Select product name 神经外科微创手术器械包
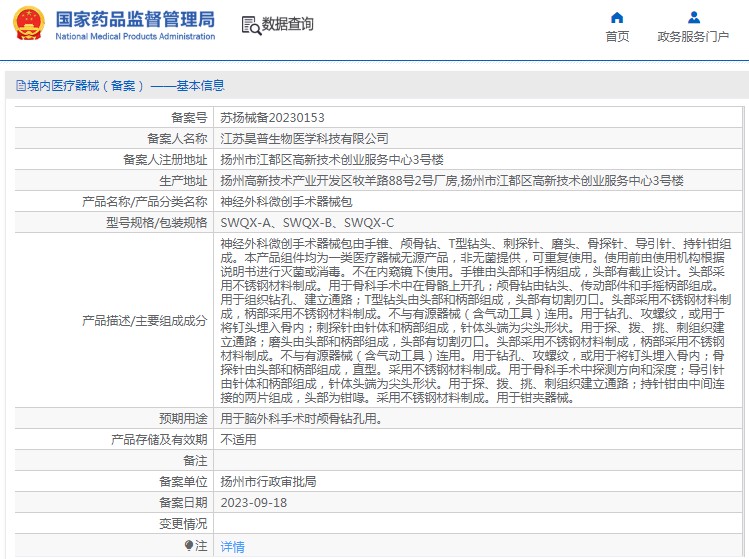749x559 pixels. [286, 202]
